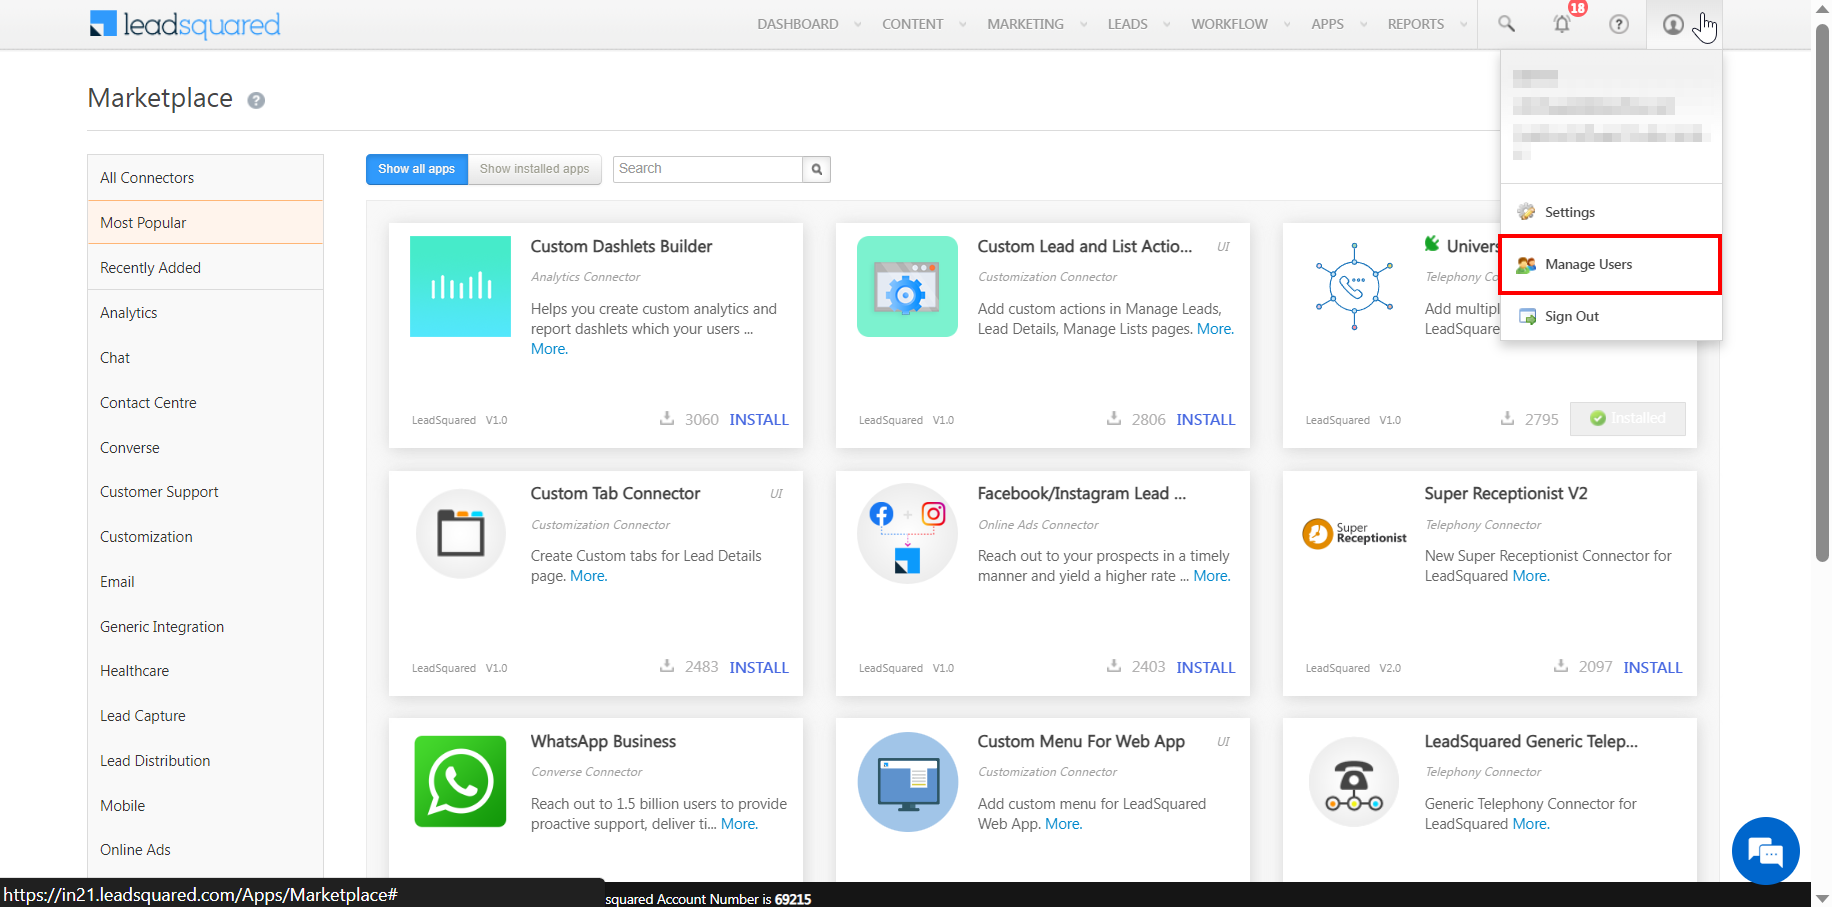
Task: Click the WhatsApp Business icon
Action: (x=460, y=781)
